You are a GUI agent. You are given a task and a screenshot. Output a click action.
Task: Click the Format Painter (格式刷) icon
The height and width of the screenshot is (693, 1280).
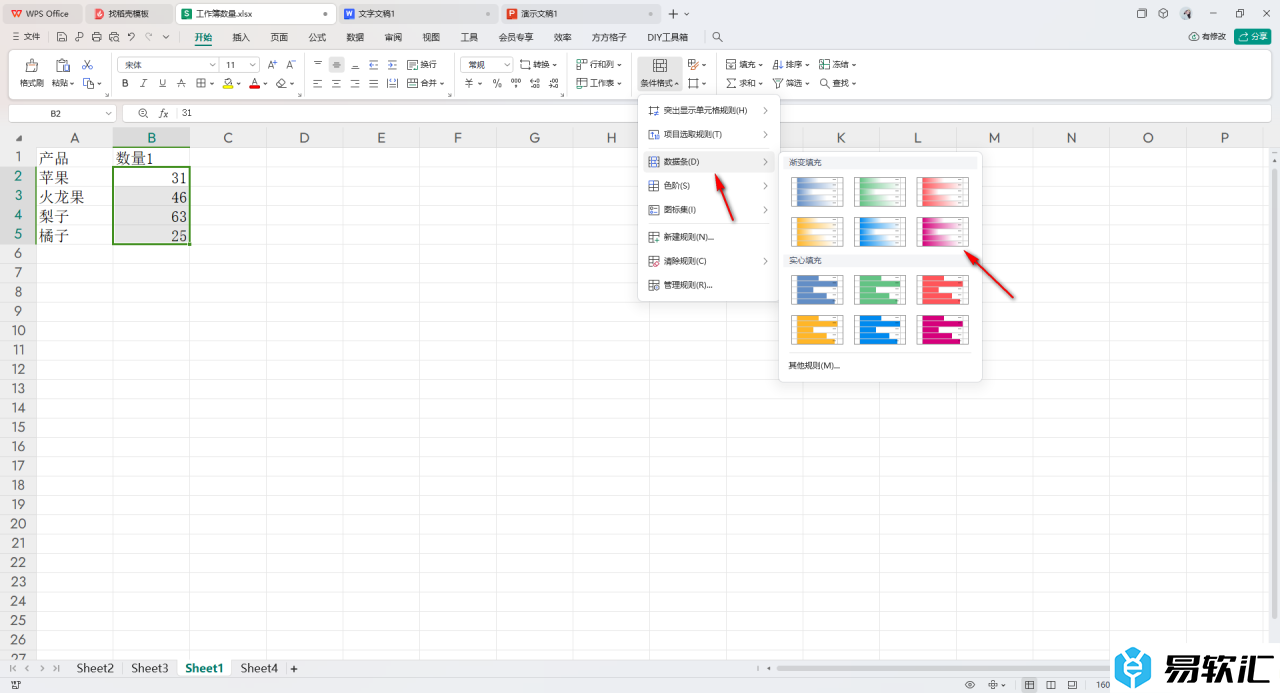[x=31, y=65]
